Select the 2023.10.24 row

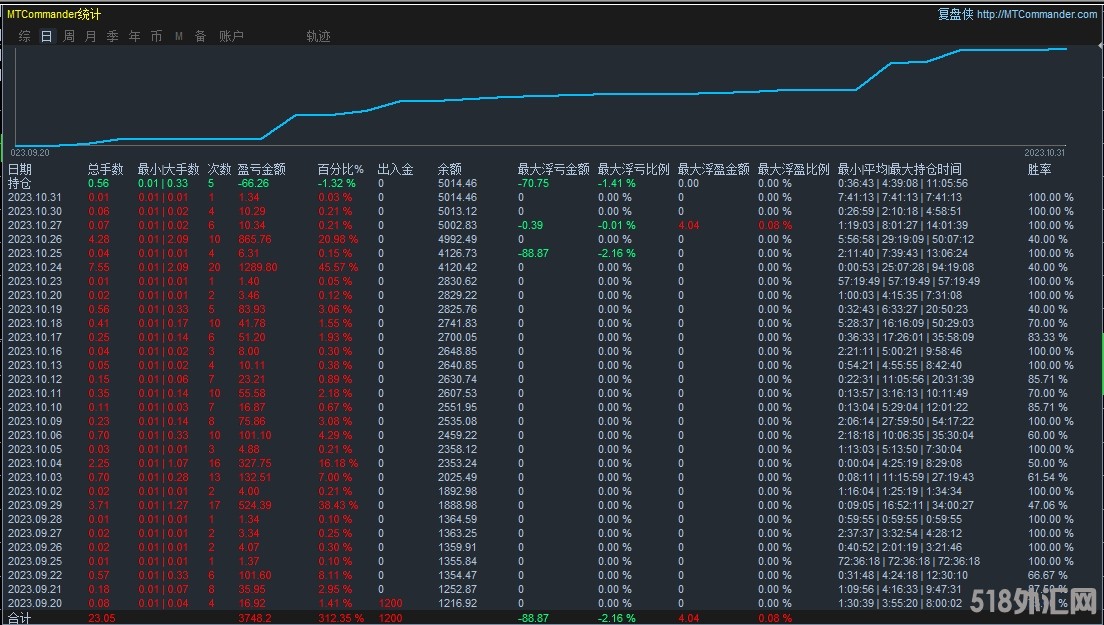[x=35, y=268]
